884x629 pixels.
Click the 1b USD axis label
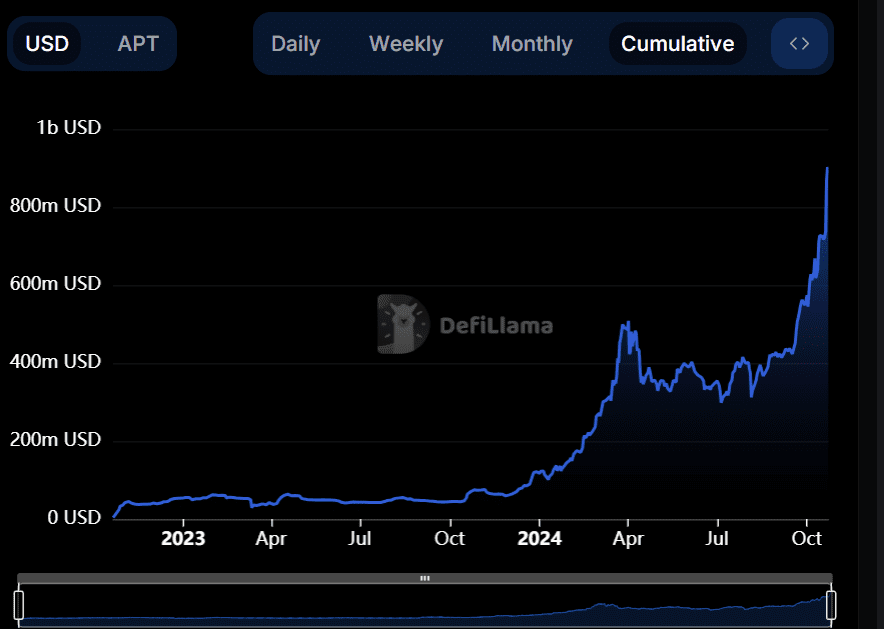point(69,128)
